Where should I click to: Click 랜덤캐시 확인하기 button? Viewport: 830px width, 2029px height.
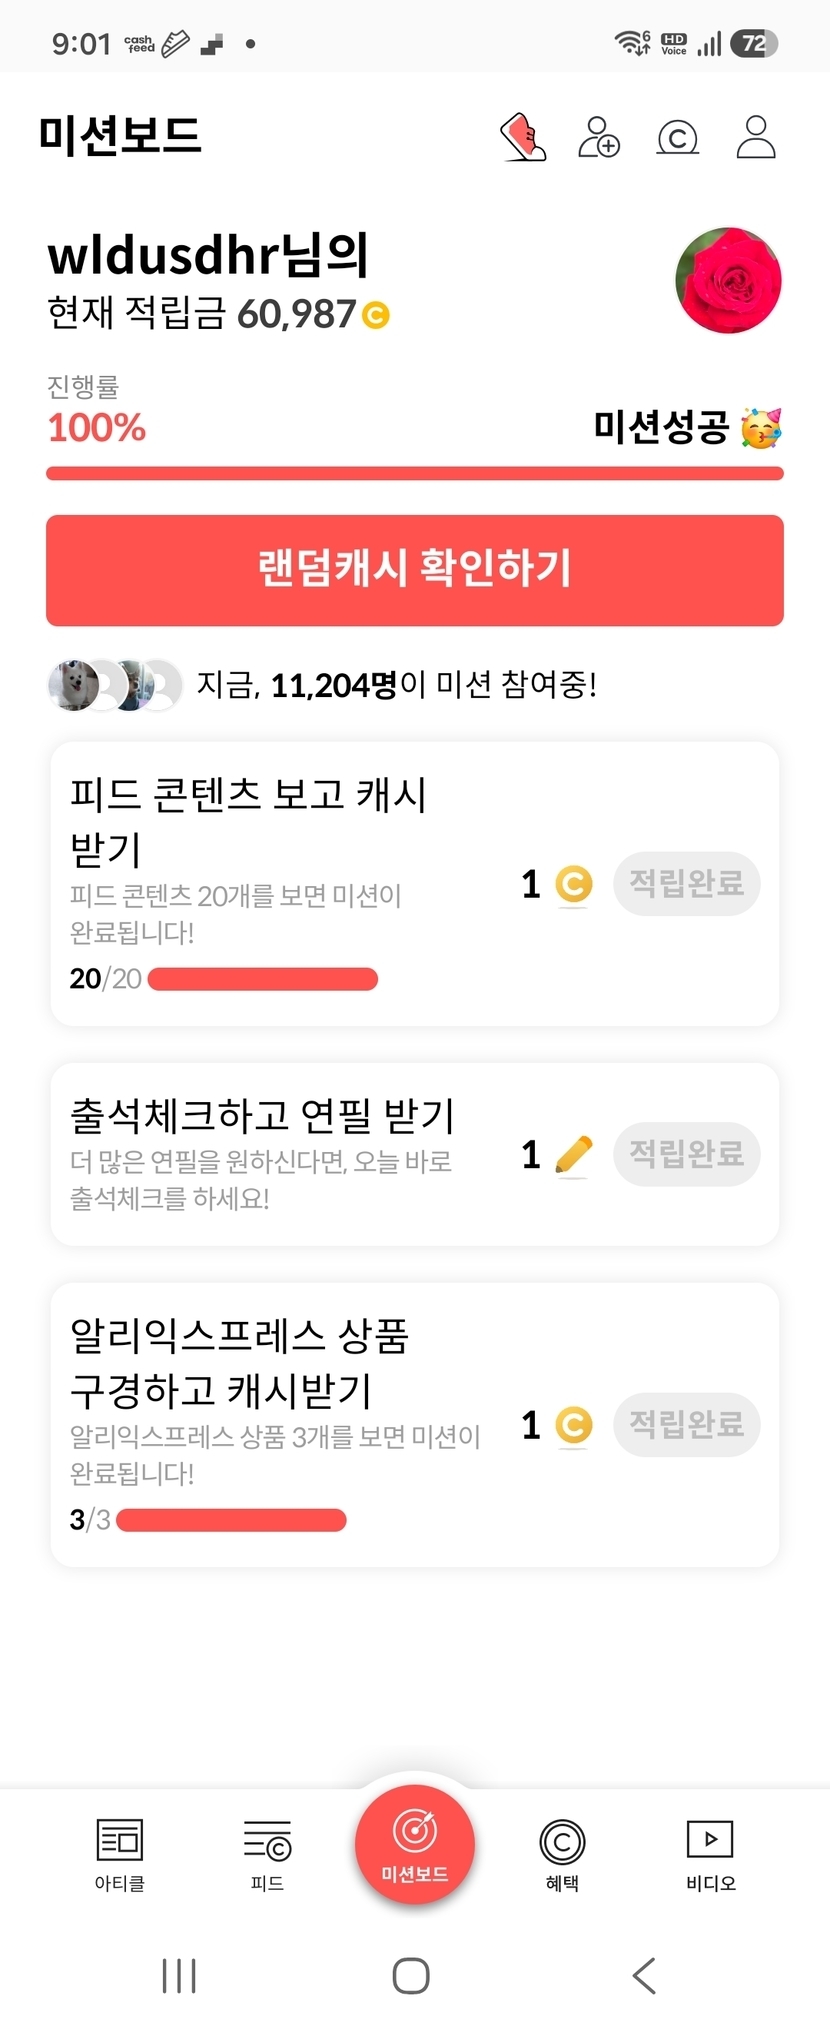point(415,570)
